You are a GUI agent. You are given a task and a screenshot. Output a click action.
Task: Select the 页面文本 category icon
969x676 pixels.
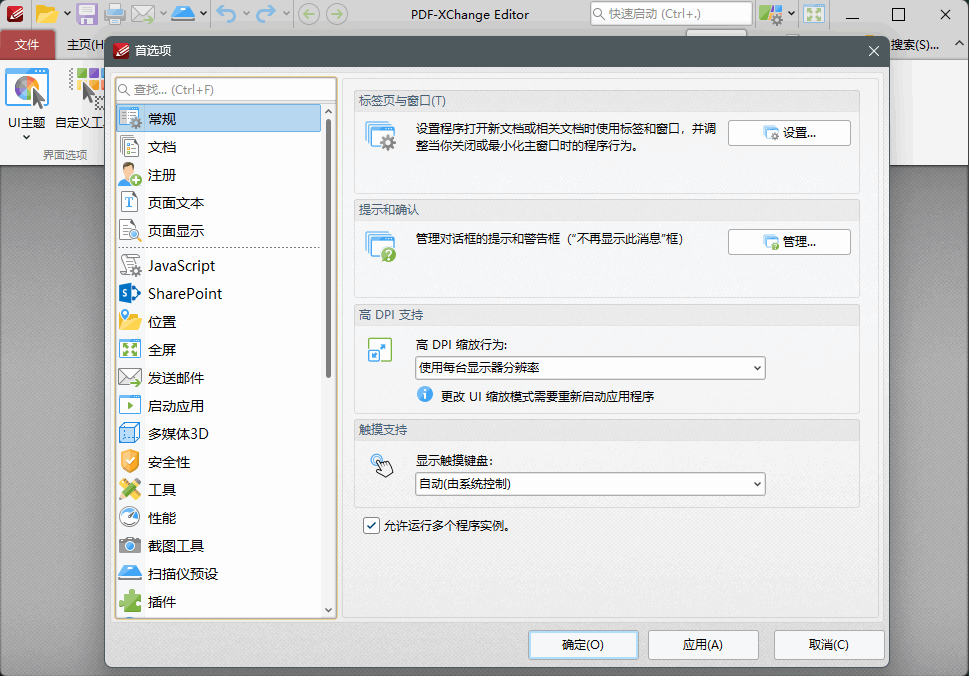click(129, 202)
